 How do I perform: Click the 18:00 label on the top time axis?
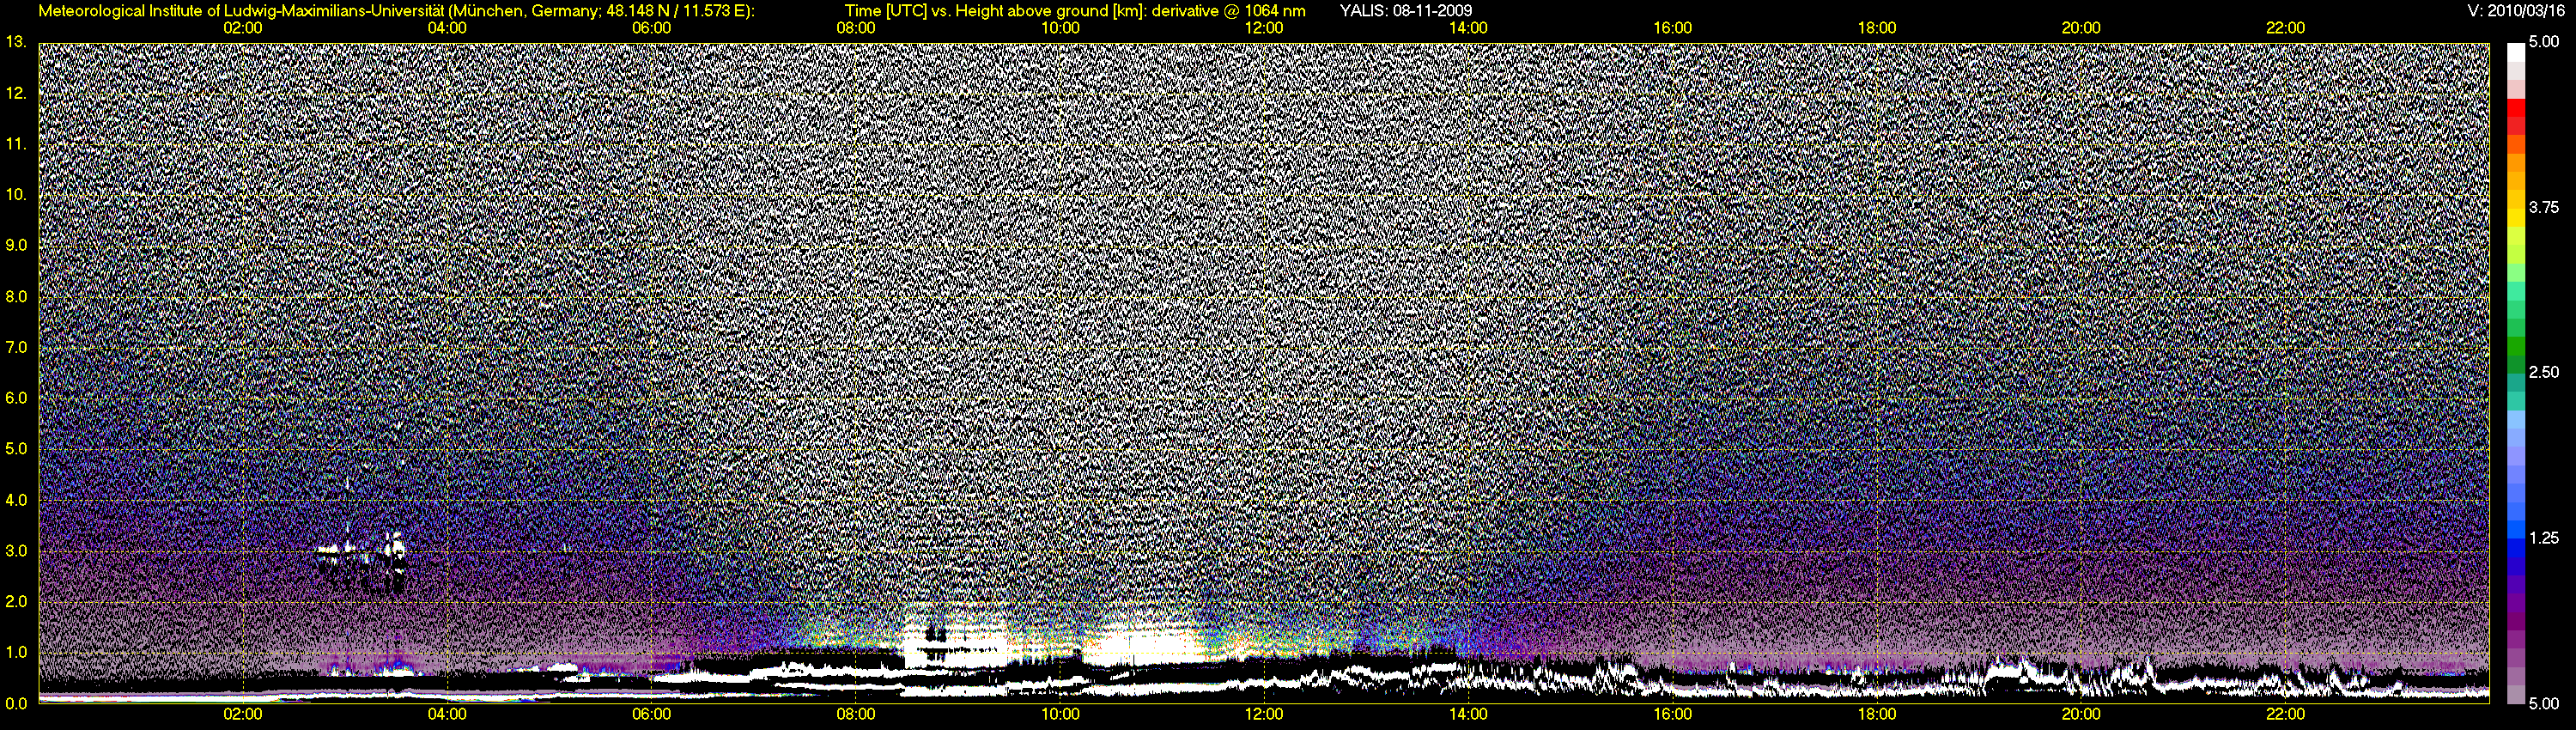pos(1877,28)
